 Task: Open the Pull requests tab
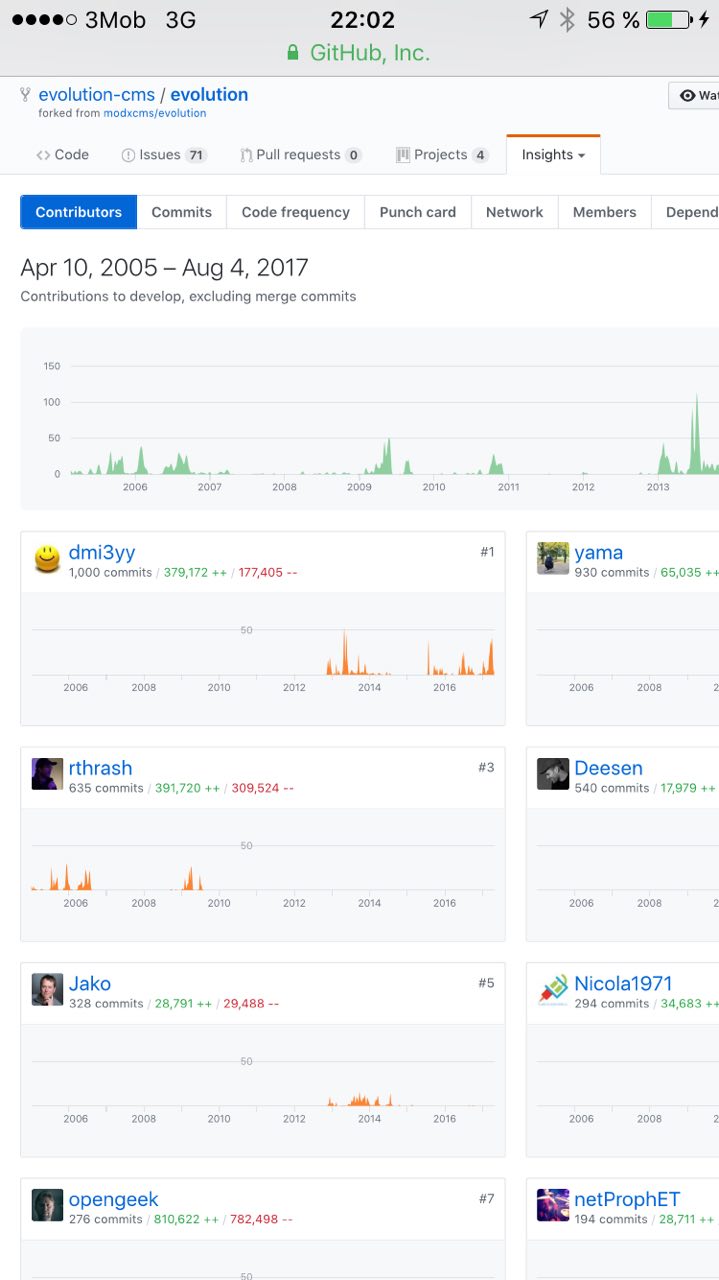point(301,155)
